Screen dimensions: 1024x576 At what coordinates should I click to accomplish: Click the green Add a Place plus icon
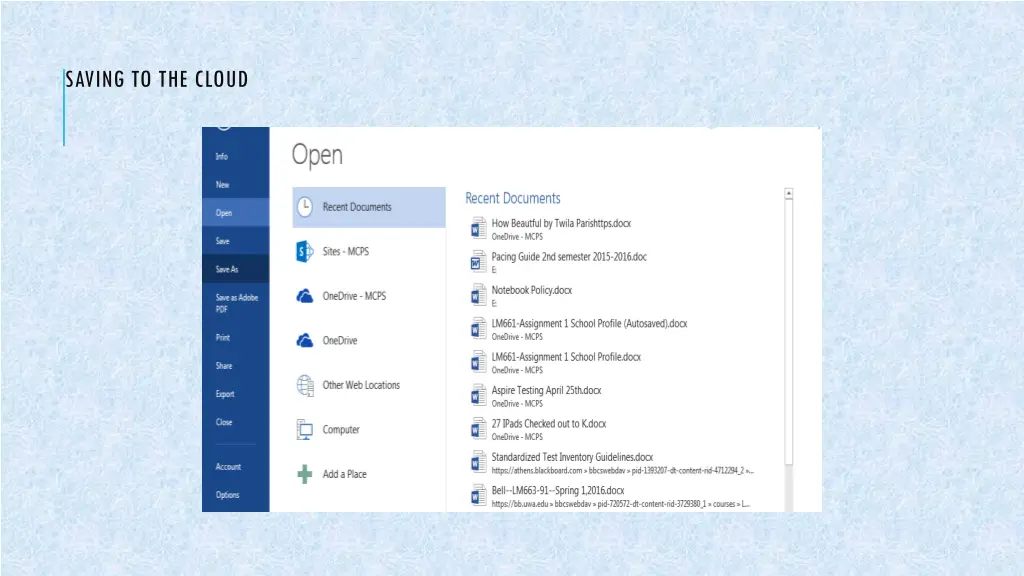pyautogui.click(x=305, y=474)
